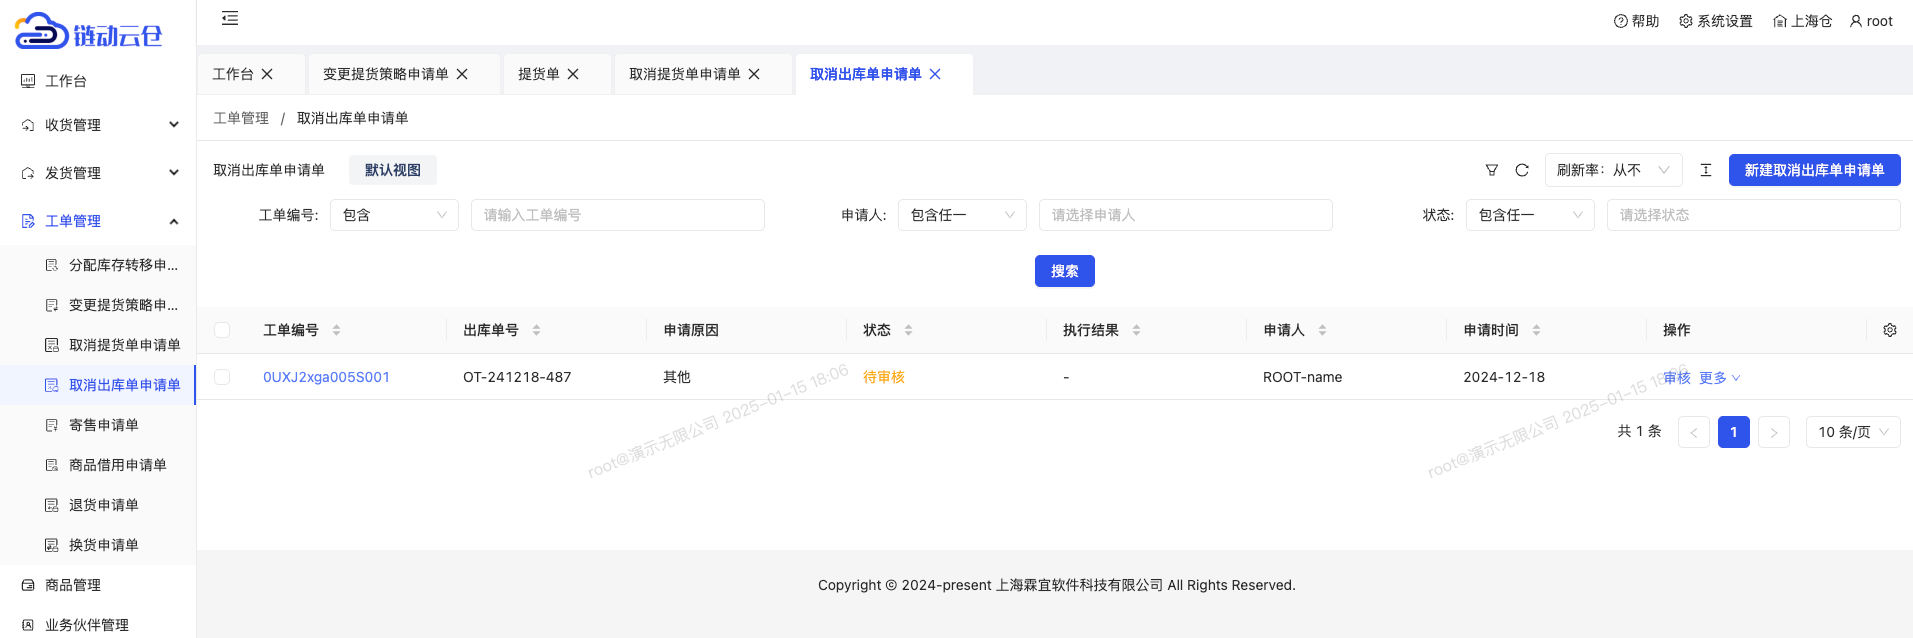Switch to the 变更提货策略申请单 tab

(385, 74)
